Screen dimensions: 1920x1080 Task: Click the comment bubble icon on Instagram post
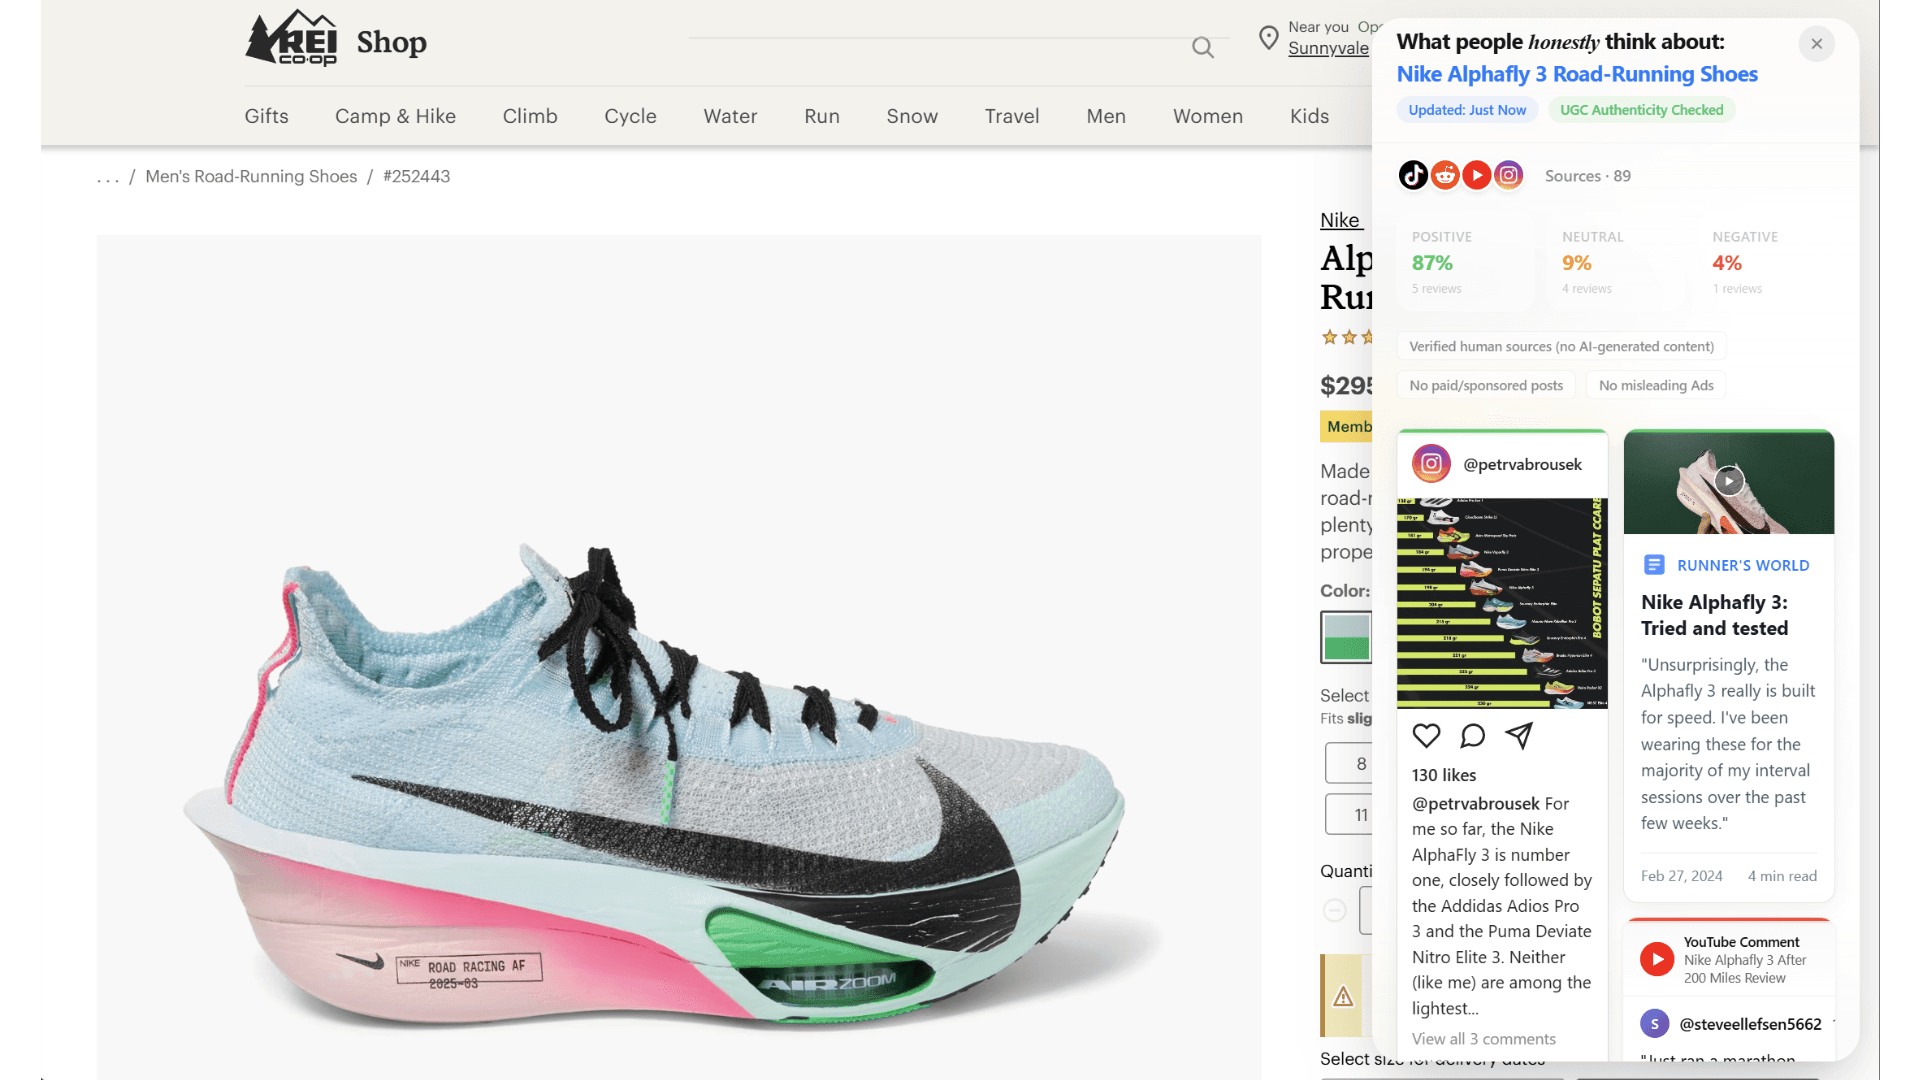1472,736
